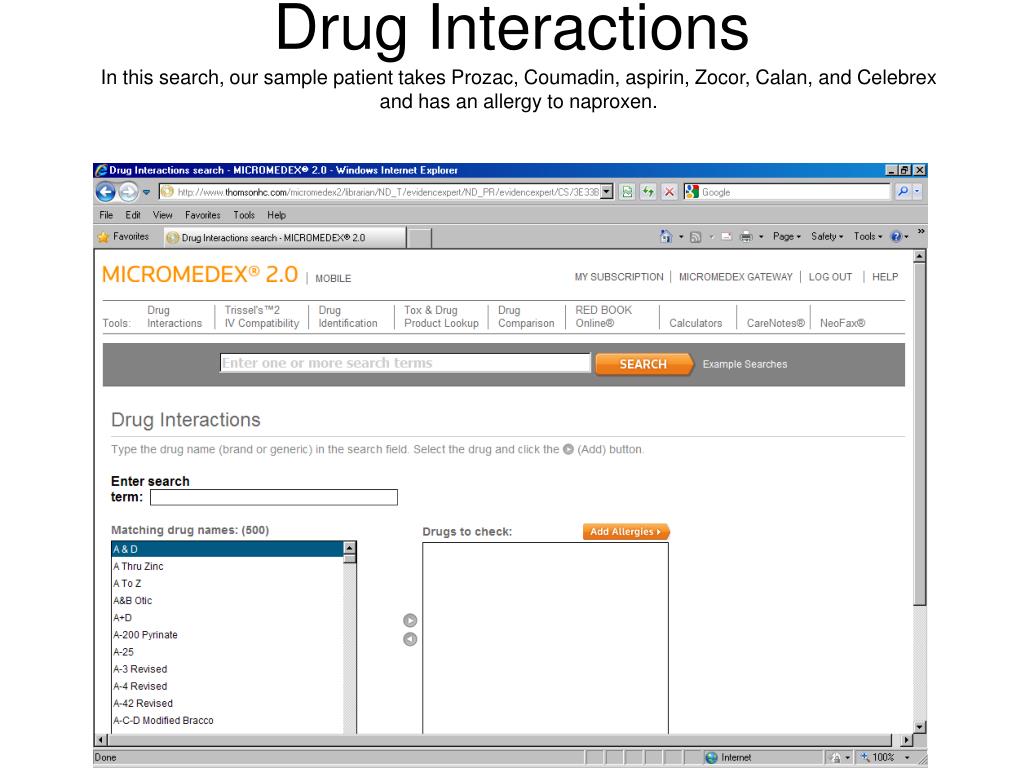
Task: Click the magnifier search icon
Action: (903, 191)
